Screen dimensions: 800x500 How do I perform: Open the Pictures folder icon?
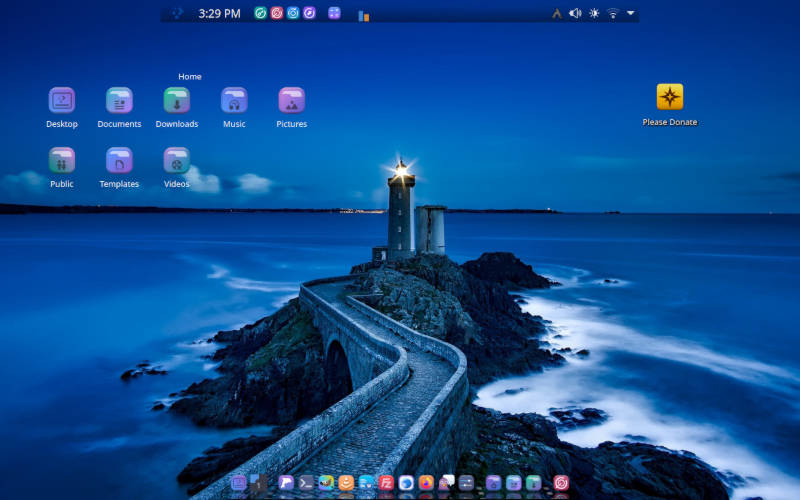click(291, 101)
